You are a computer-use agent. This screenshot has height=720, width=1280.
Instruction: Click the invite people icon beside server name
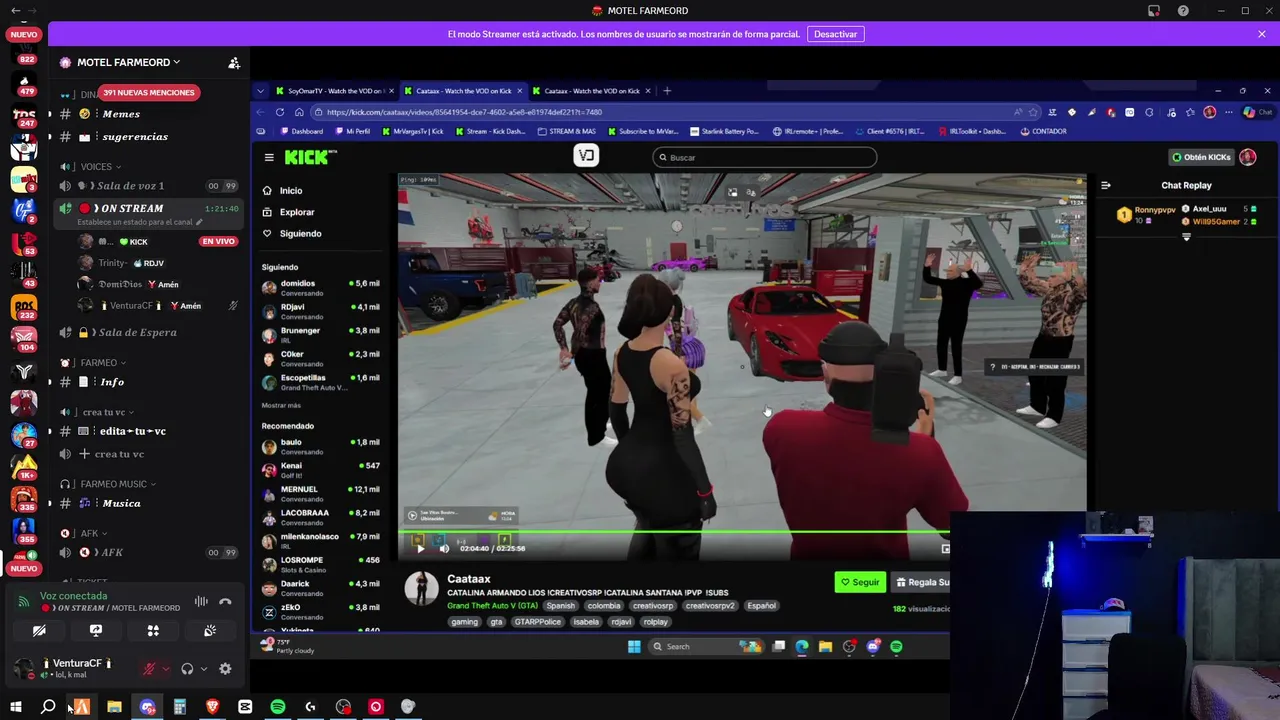pyautogui.click(x=234, y=62)
